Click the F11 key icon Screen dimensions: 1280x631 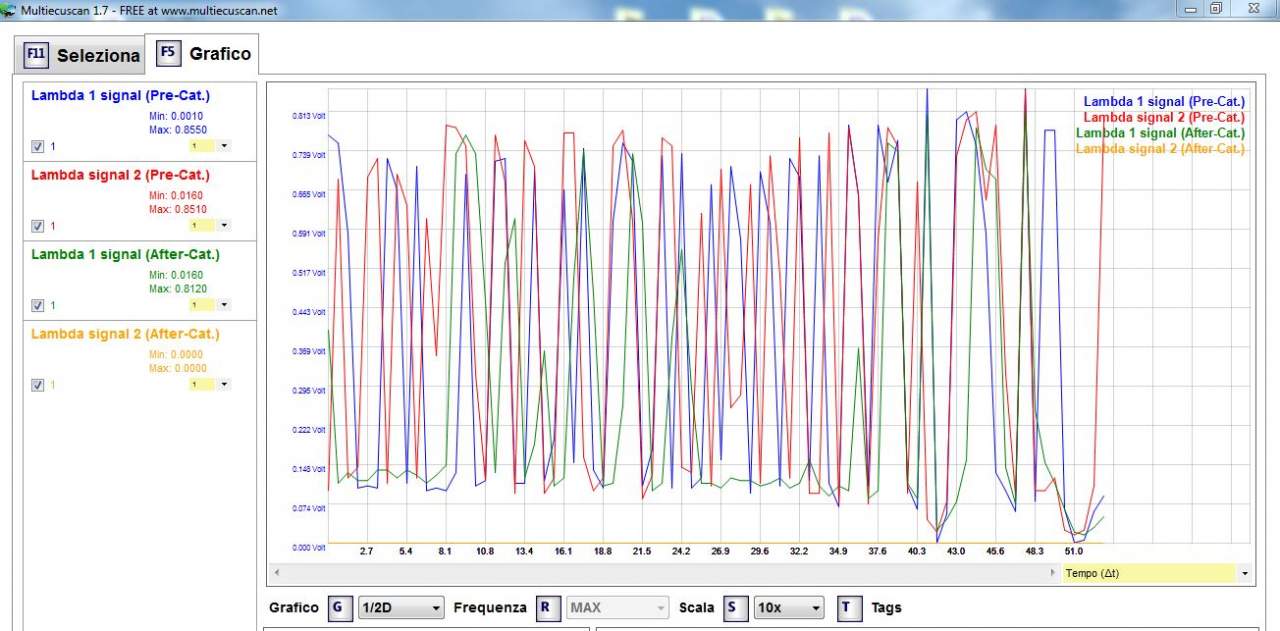(x=37, y=56)
